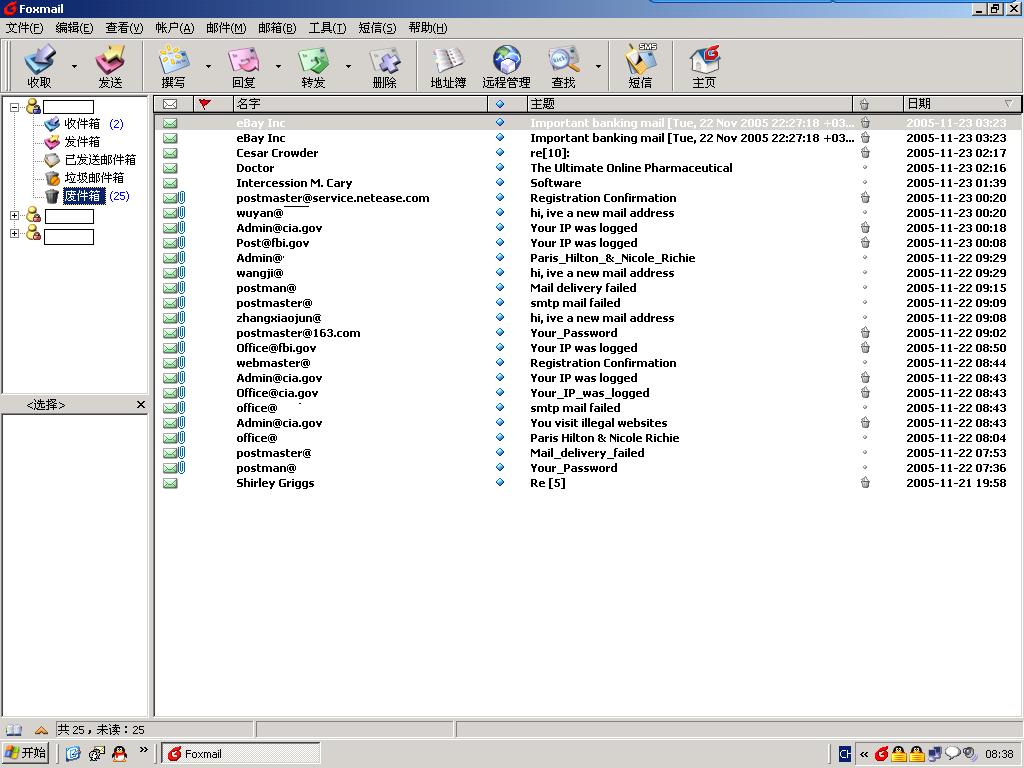Open 远程管理 remote management
1024x768 pixels.
click(506, 66)
